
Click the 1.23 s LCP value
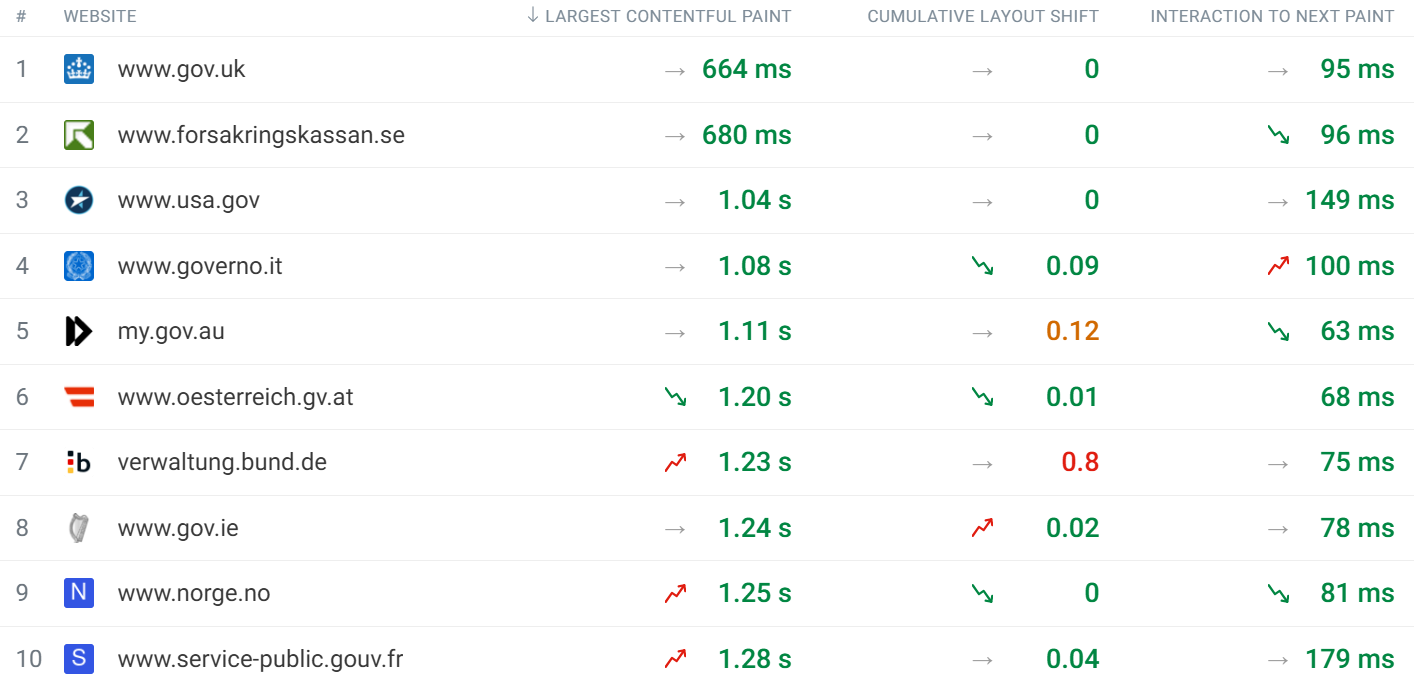755,462
